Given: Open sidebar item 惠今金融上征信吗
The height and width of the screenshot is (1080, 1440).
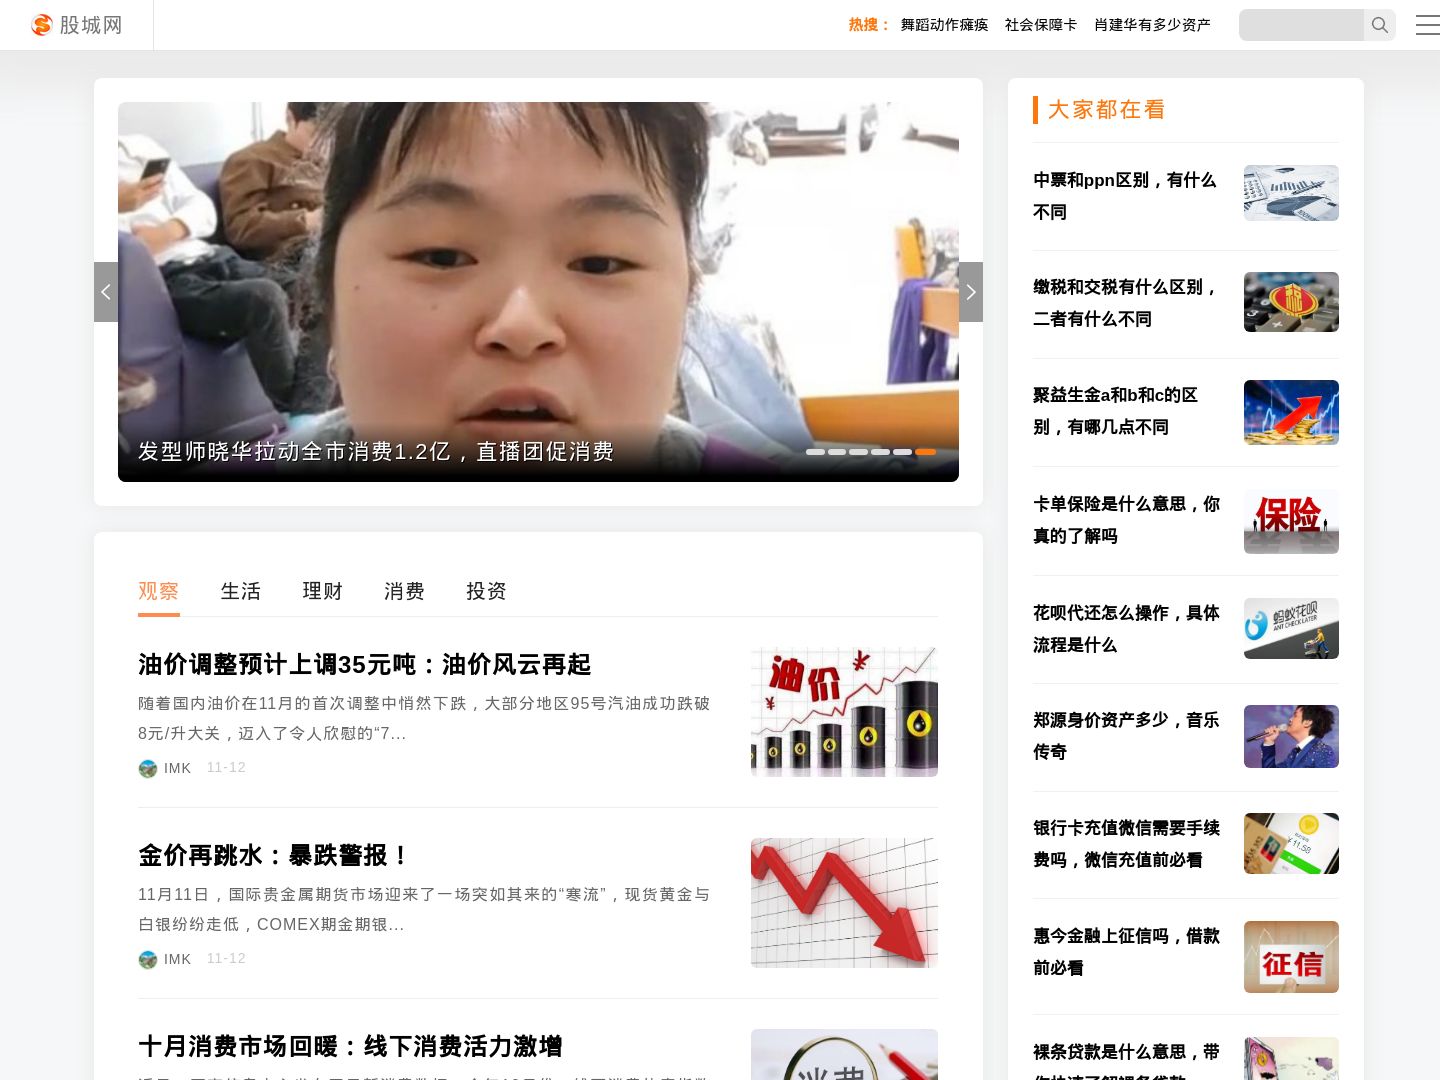Looking at the screenshot, I should coord(1126,952).
